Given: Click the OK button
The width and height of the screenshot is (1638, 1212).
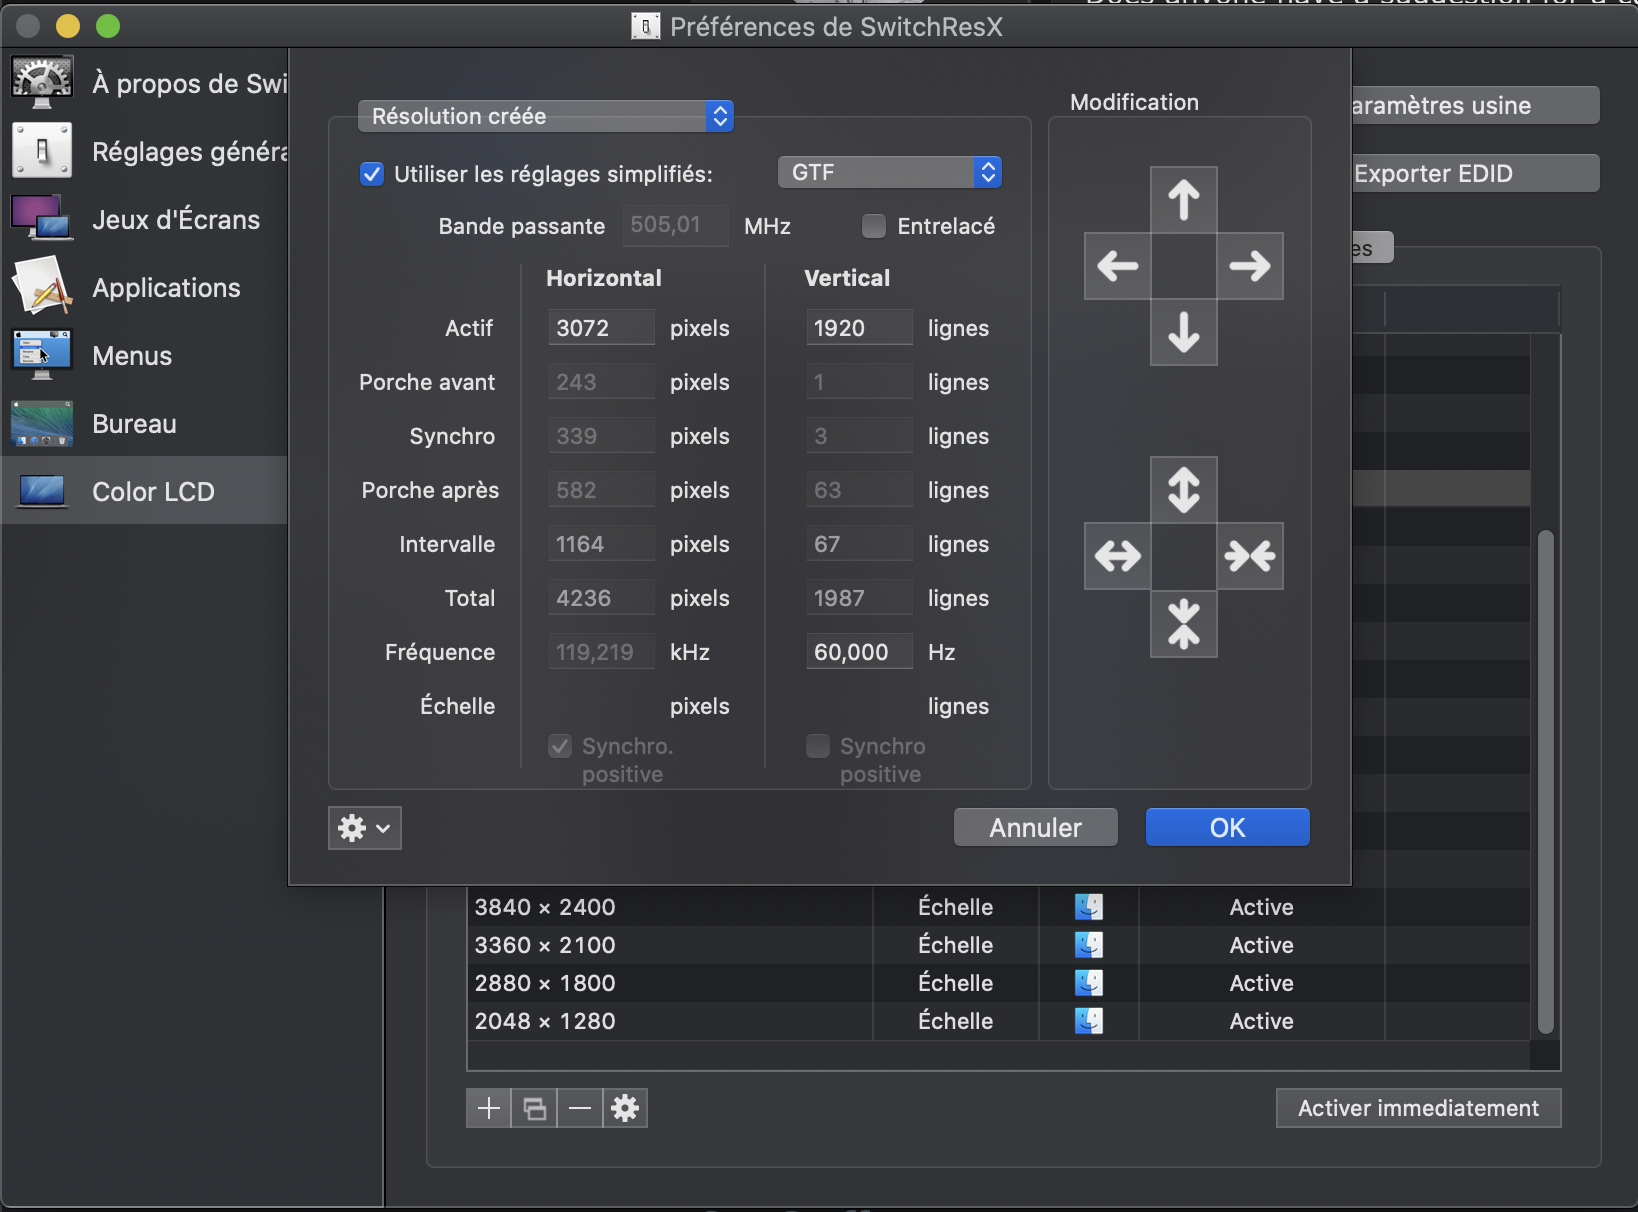Looking at the screenshot, I should [1228, 828].
